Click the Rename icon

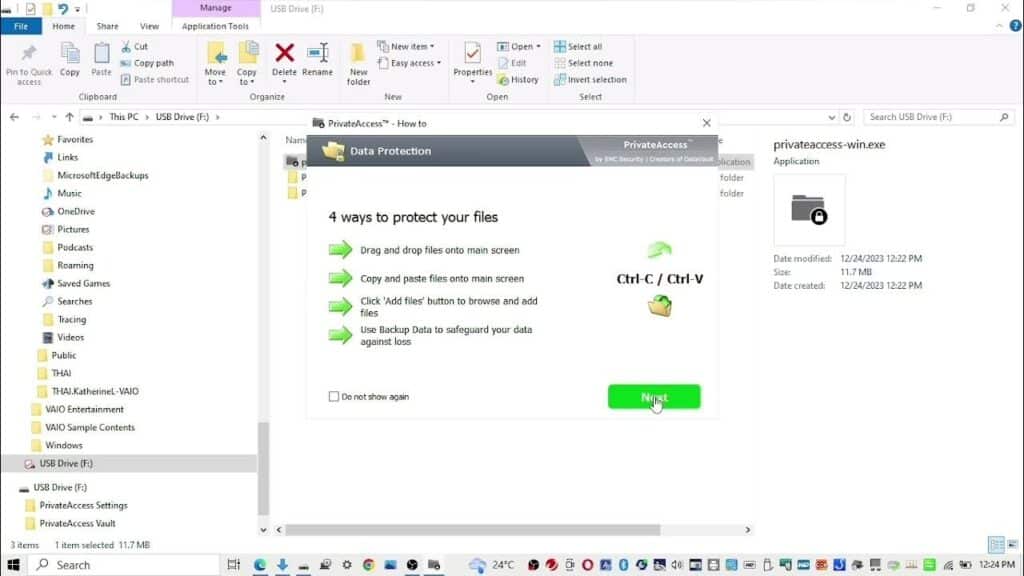tap(317, 53)
